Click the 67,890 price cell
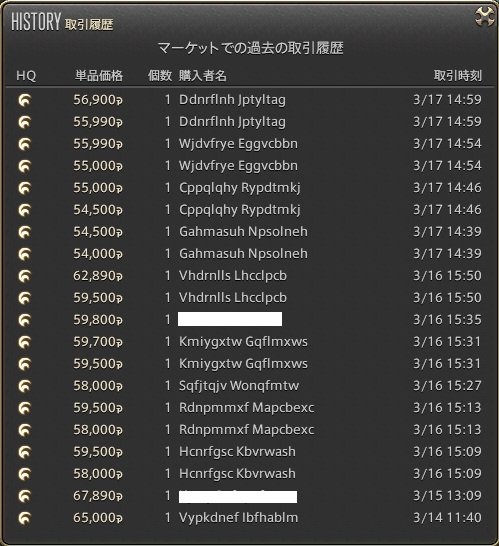The image size is (499, 546). coord(98,496)
